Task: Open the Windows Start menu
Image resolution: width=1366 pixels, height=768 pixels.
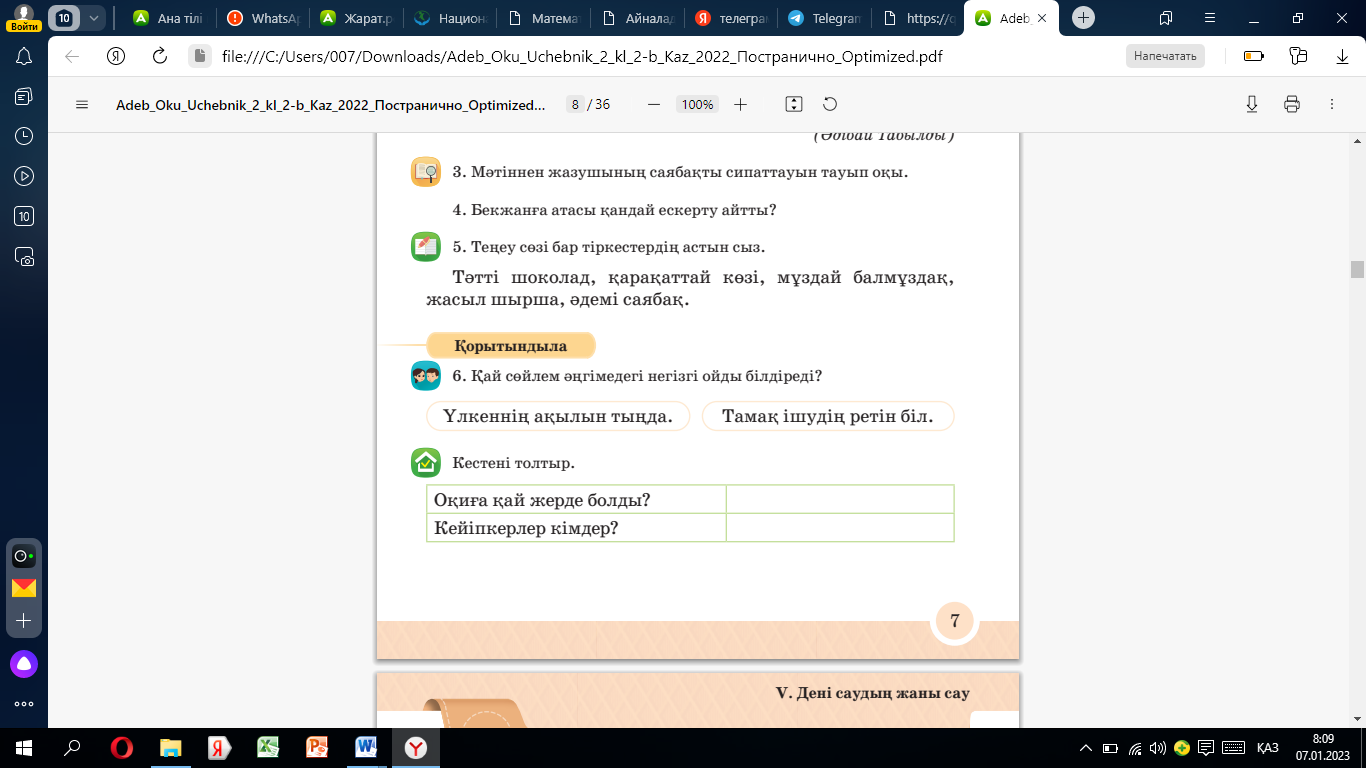Action: coord(24,747)
